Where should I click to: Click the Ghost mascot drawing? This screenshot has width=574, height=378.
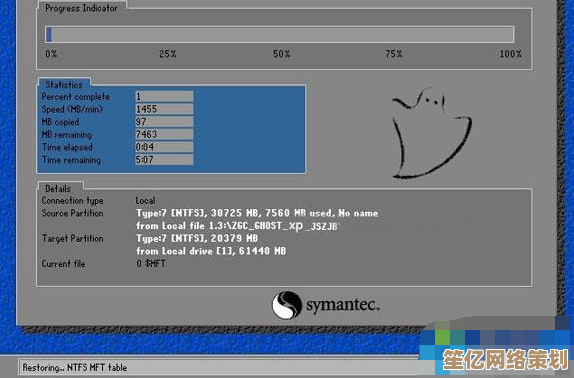tap(432, 134)
